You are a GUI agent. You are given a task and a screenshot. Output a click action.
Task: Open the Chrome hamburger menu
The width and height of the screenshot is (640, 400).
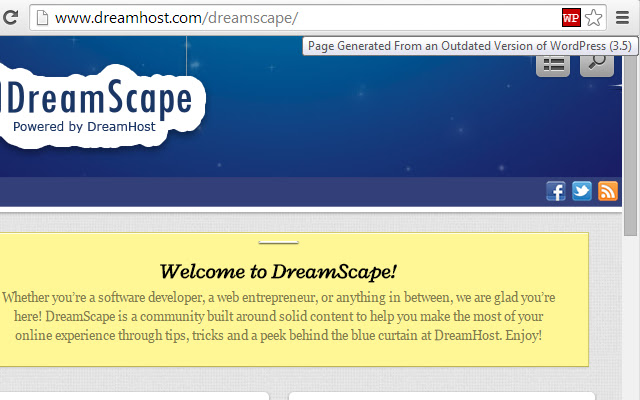point(622,18)
